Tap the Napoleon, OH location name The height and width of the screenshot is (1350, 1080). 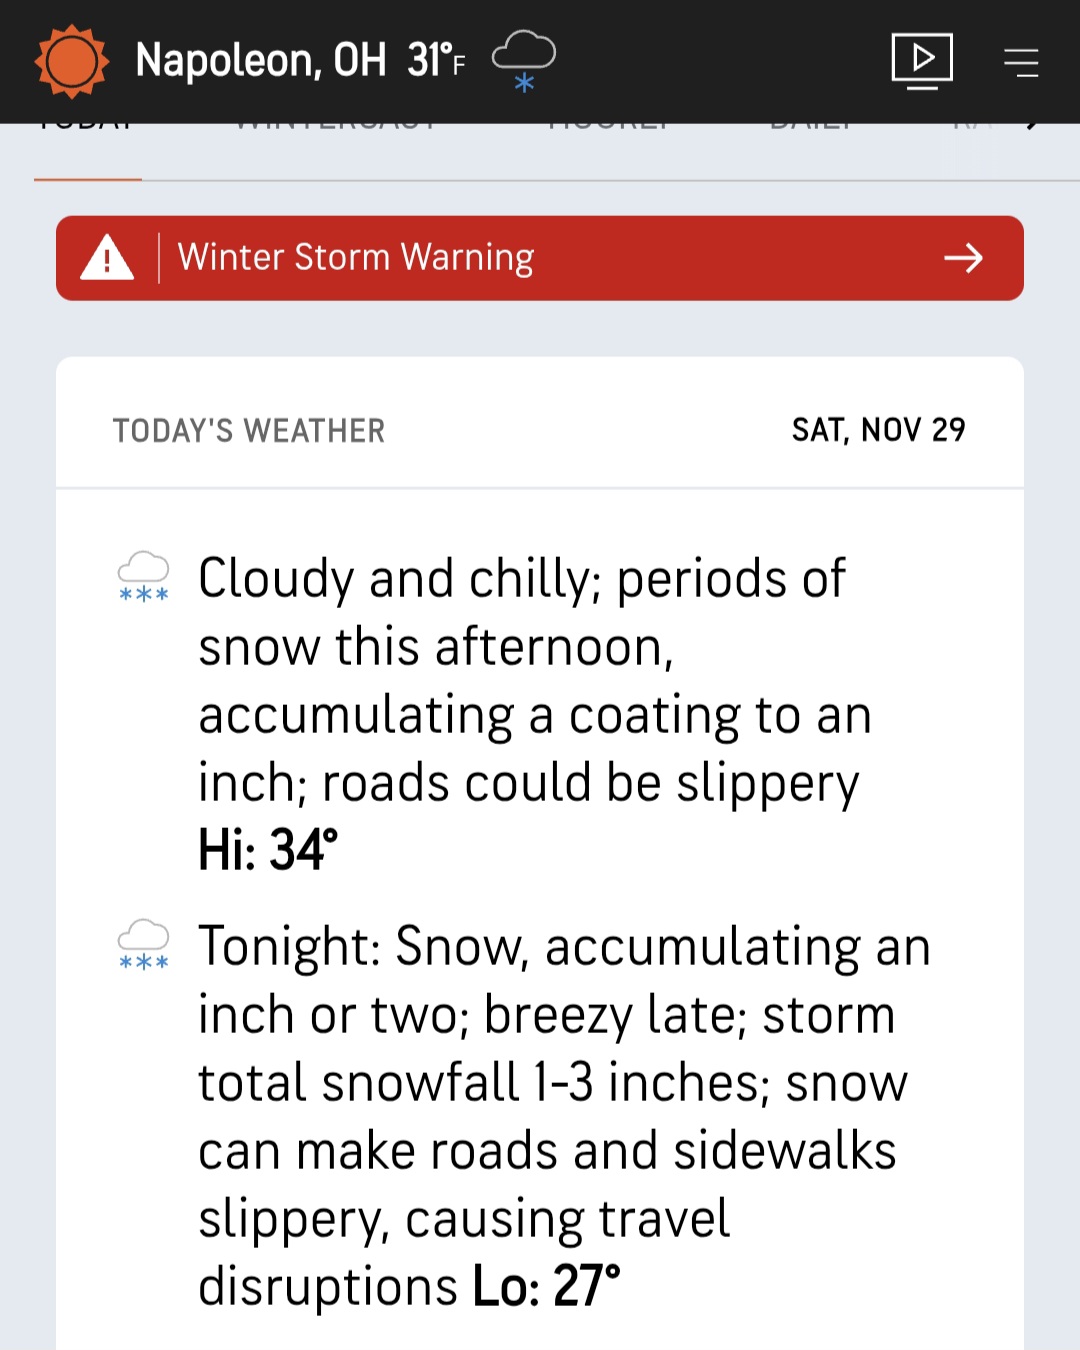[x=260, y=61]
